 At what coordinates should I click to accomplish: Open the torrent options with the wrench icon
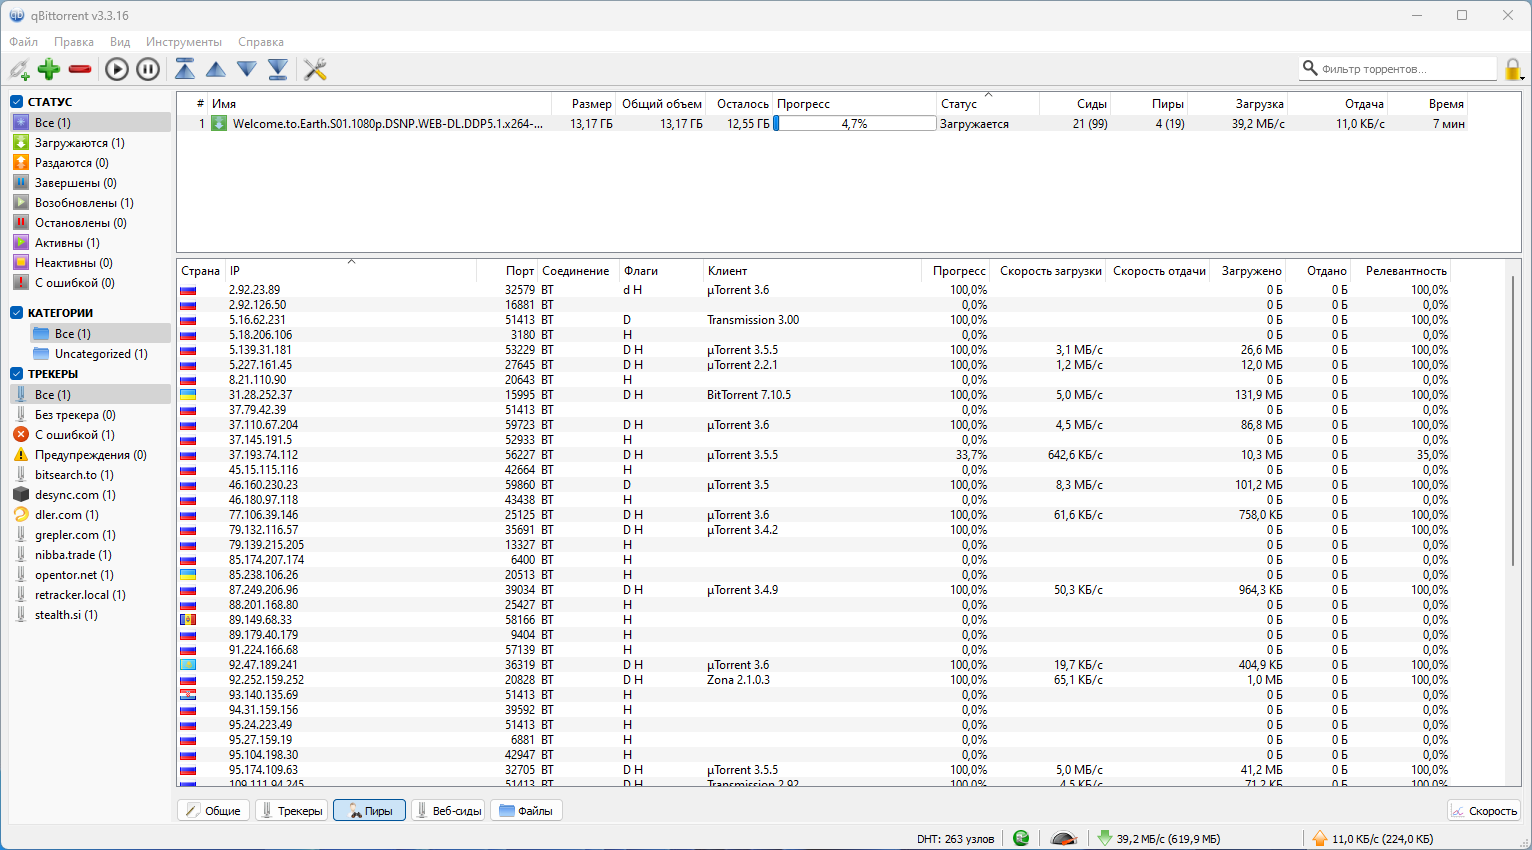point(316,69)
